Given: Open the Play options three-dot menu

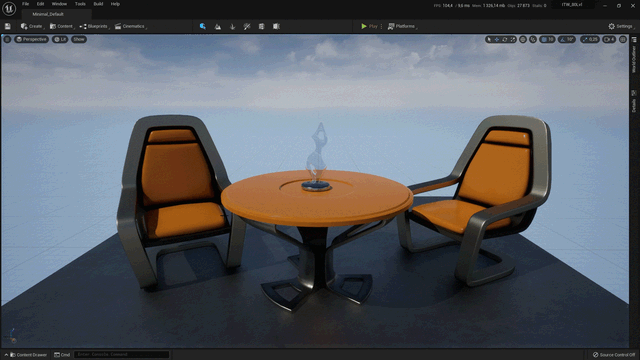Looking at the screenshot, I should (381, 26).
